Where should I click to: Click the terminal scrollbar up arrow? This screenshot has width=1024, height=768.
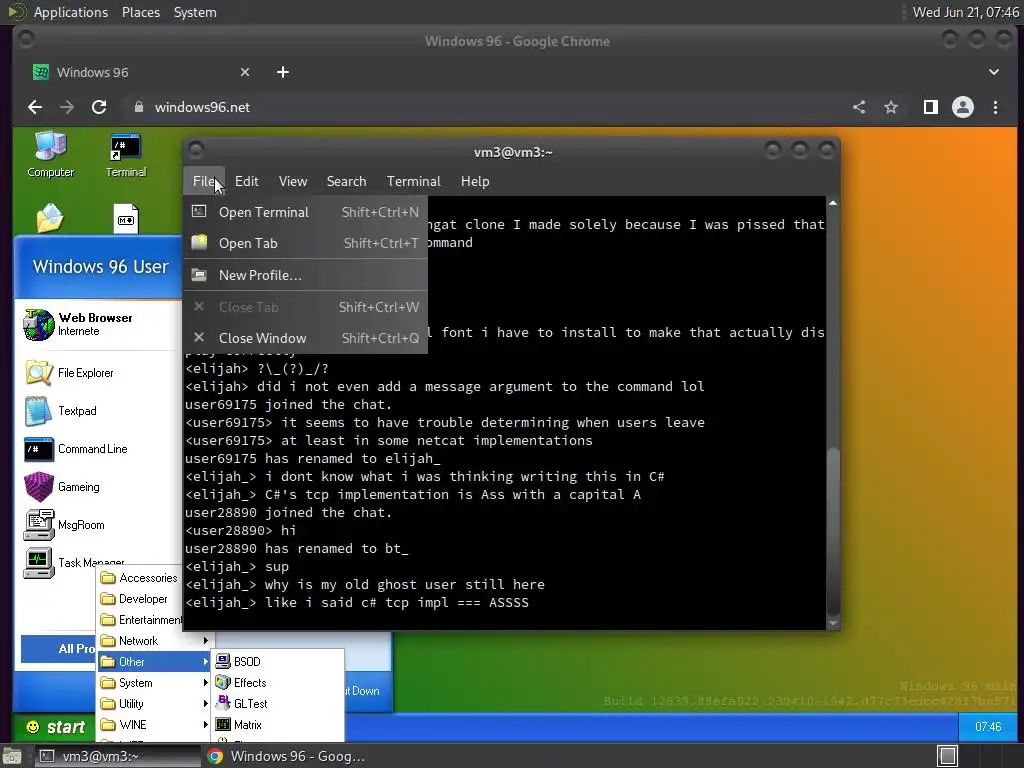833,203
